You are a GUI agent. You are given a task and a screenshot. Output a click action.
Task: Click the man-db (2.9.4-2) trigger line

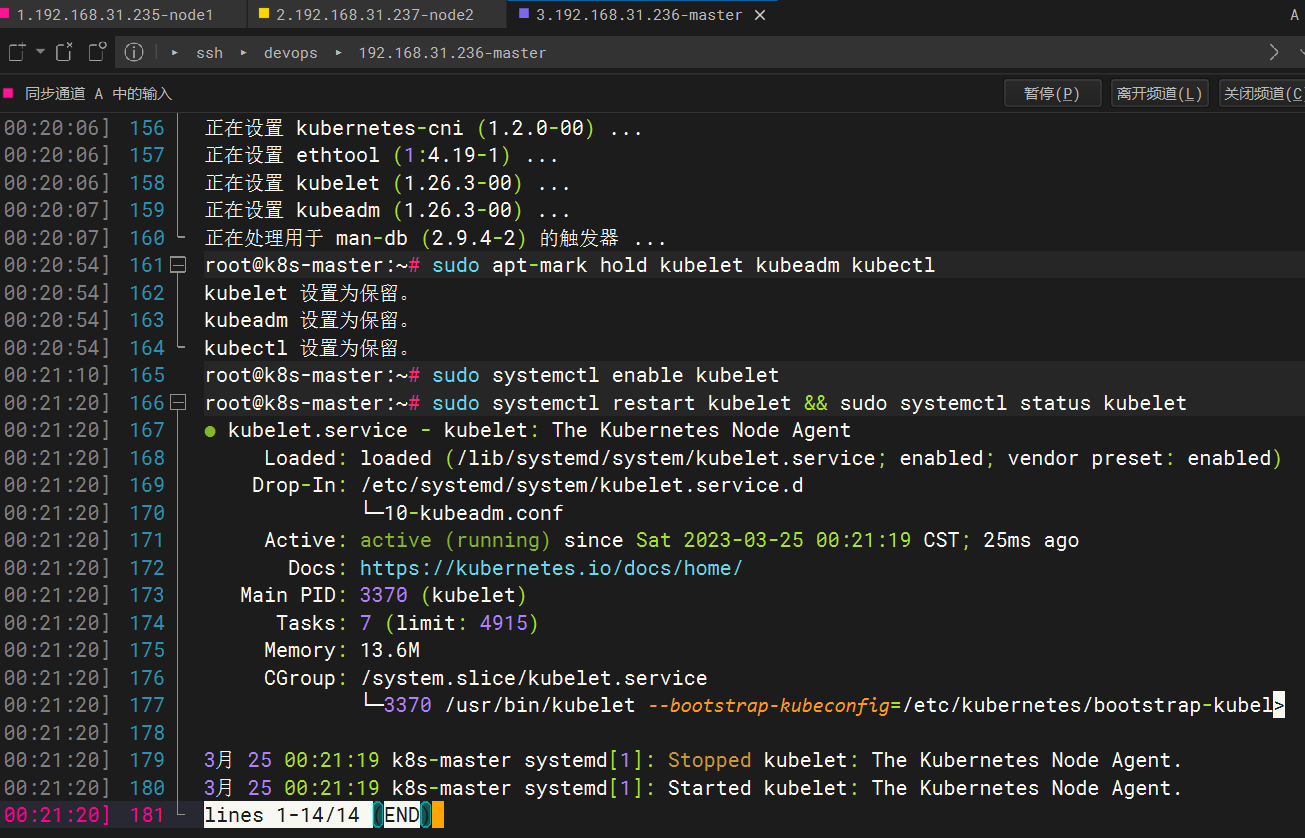435,238
